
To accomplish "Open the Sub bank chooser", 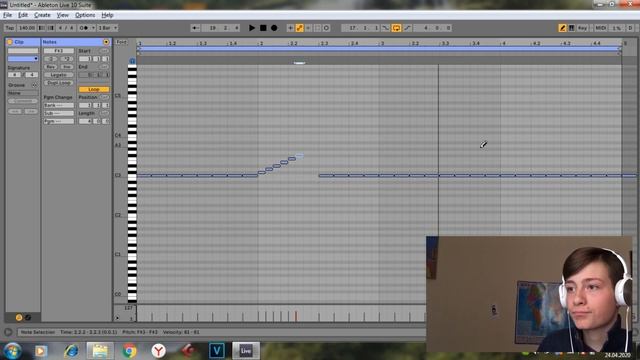I will [x=59, y=113].
